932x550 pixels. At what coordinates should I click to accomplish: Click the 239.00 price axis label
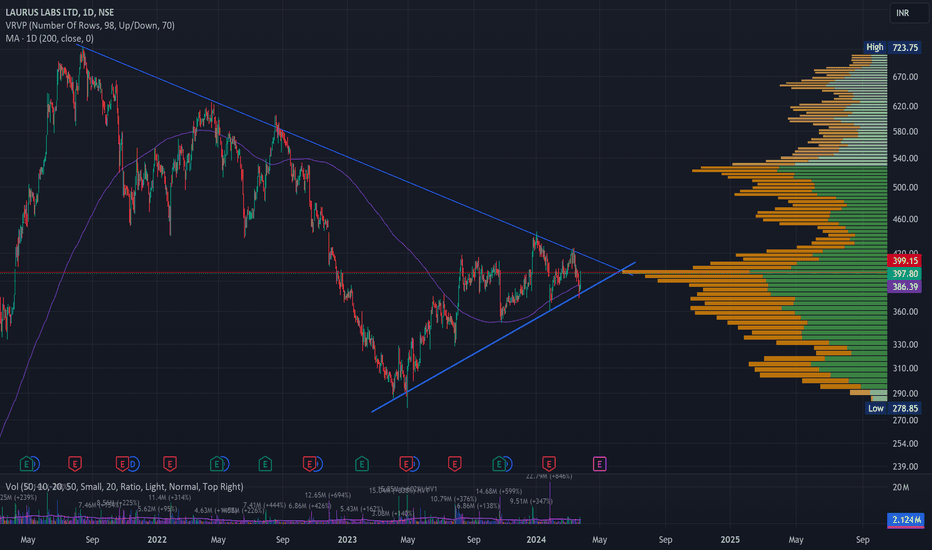[905, 466]
